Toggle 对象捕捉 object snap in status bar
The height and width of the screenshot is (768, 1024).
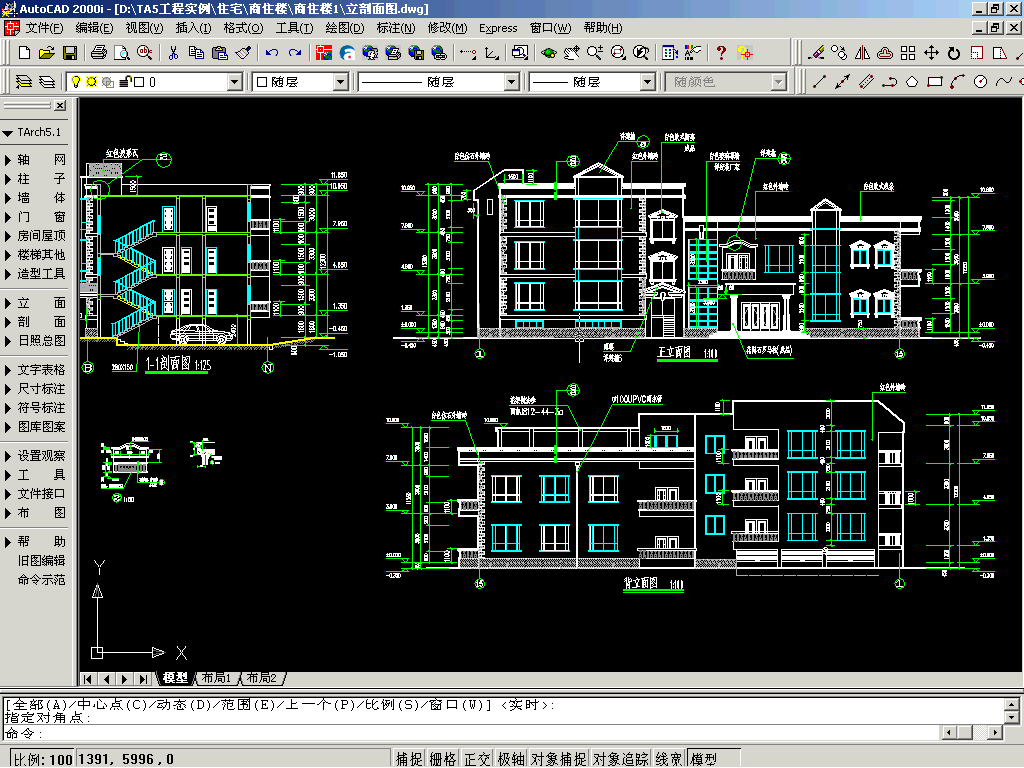558,759
